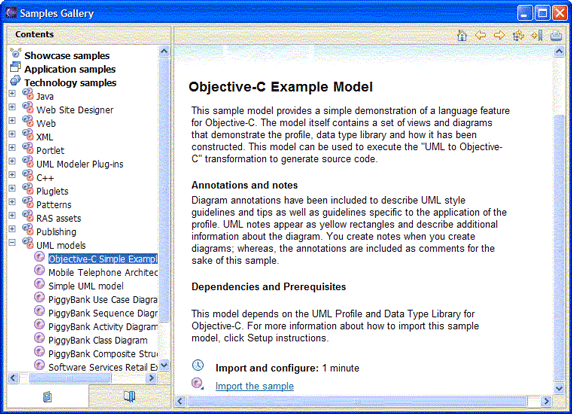Open Mobile Telephone Architecture sample
The image size is (572, 414).
103,272
